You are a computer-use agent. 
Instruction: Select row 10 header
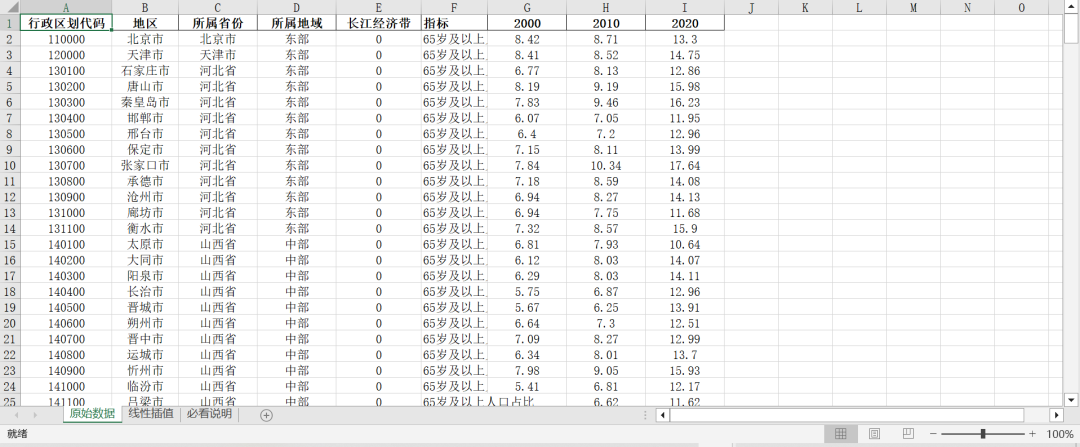9,165
